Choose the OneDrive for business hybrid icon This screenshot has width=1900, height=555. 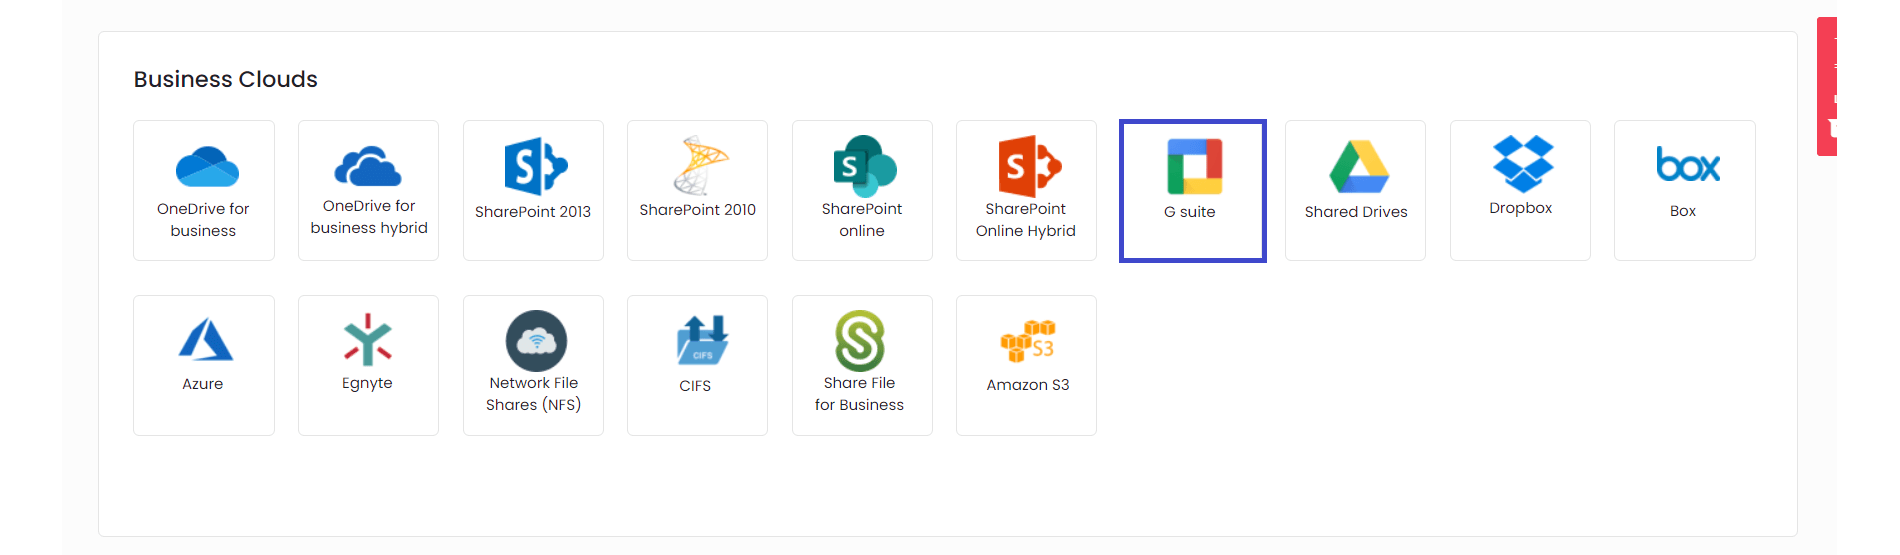[368, 166]
